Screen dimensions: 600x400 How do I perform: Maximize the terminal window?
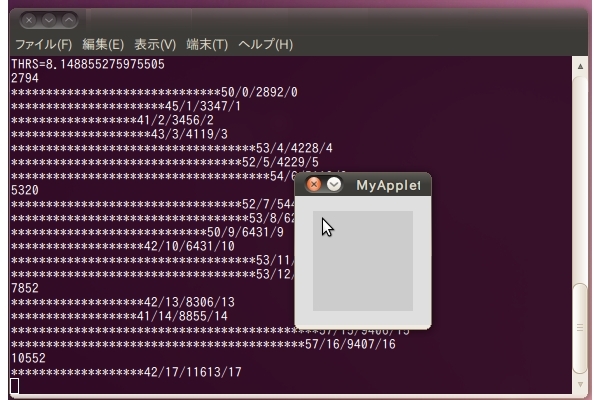click(x=68, y=19)
